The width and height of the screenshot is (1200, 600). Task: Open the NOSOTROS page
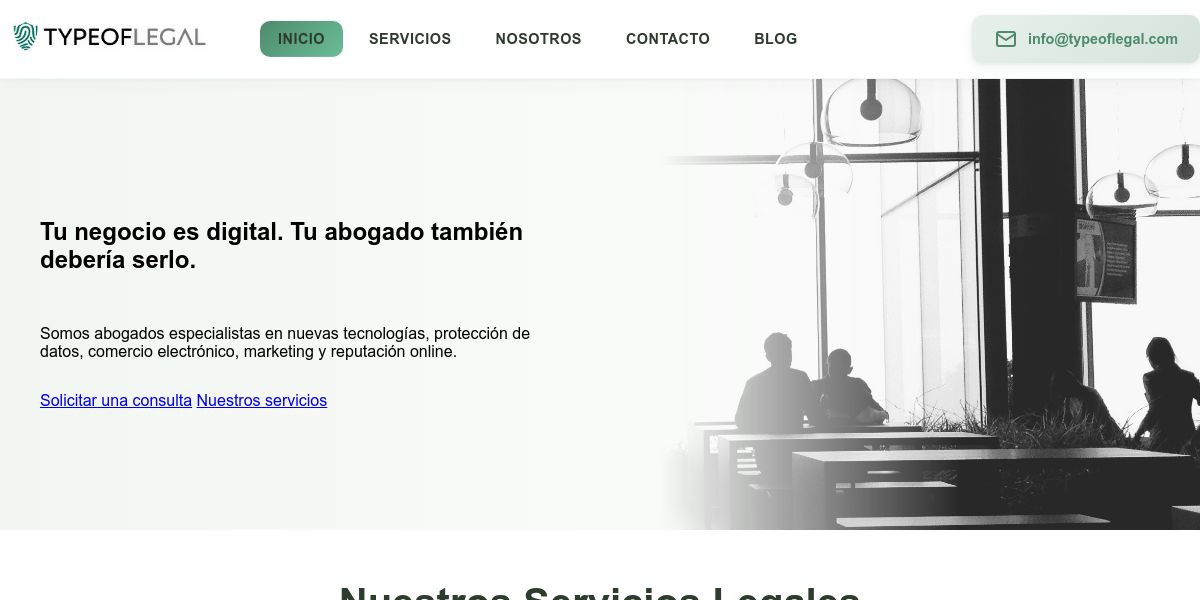[538, 39]
